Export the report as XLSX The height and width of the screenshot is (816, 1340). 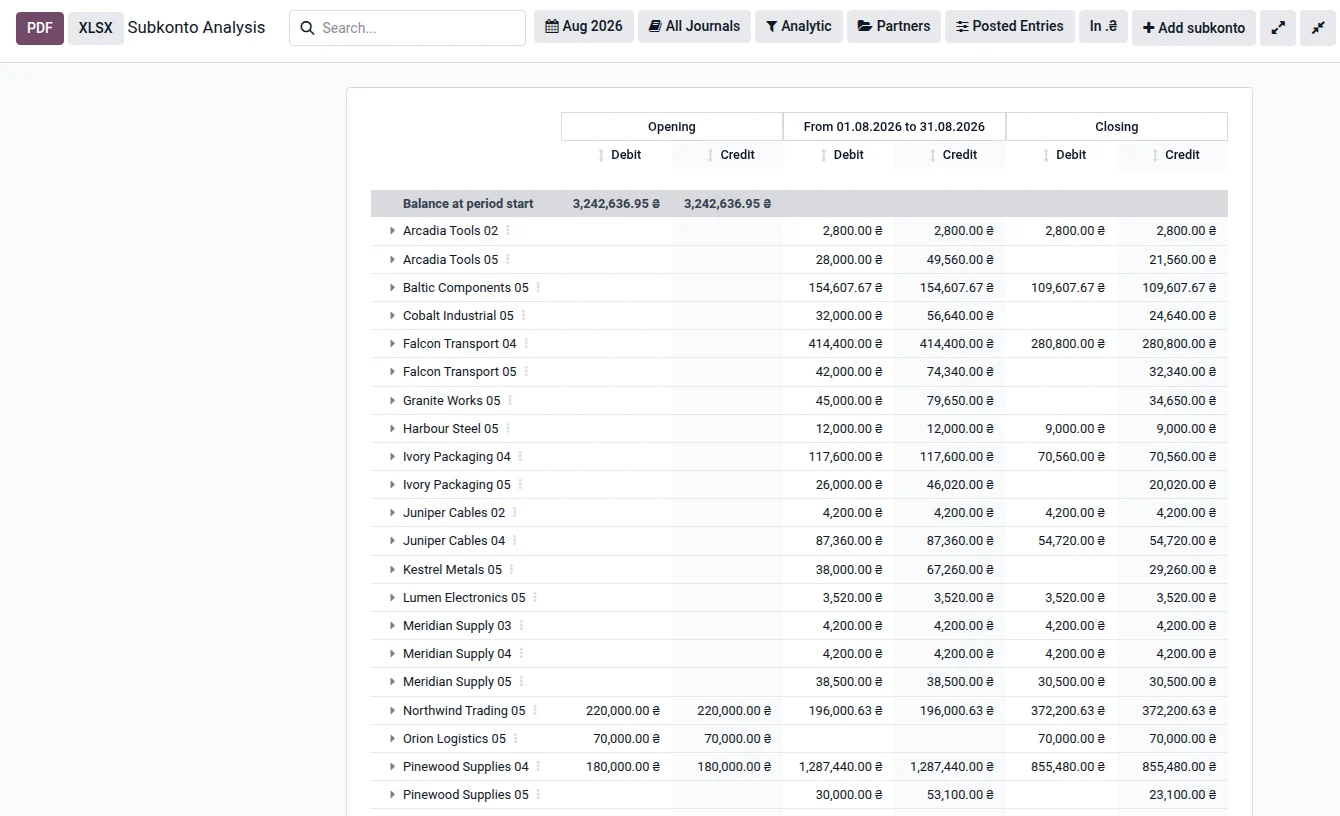click(x=96, y=28)
